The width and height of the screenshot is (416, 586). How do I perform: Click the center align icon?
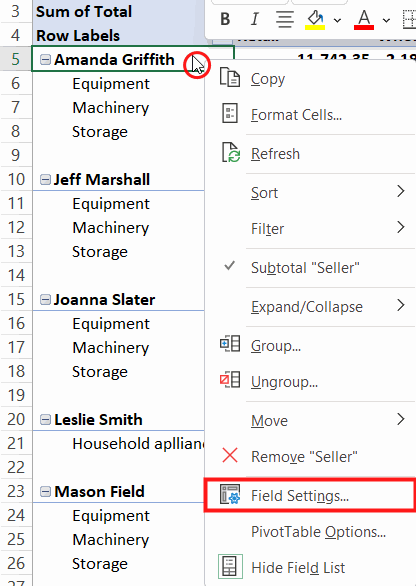click(285, 19)
